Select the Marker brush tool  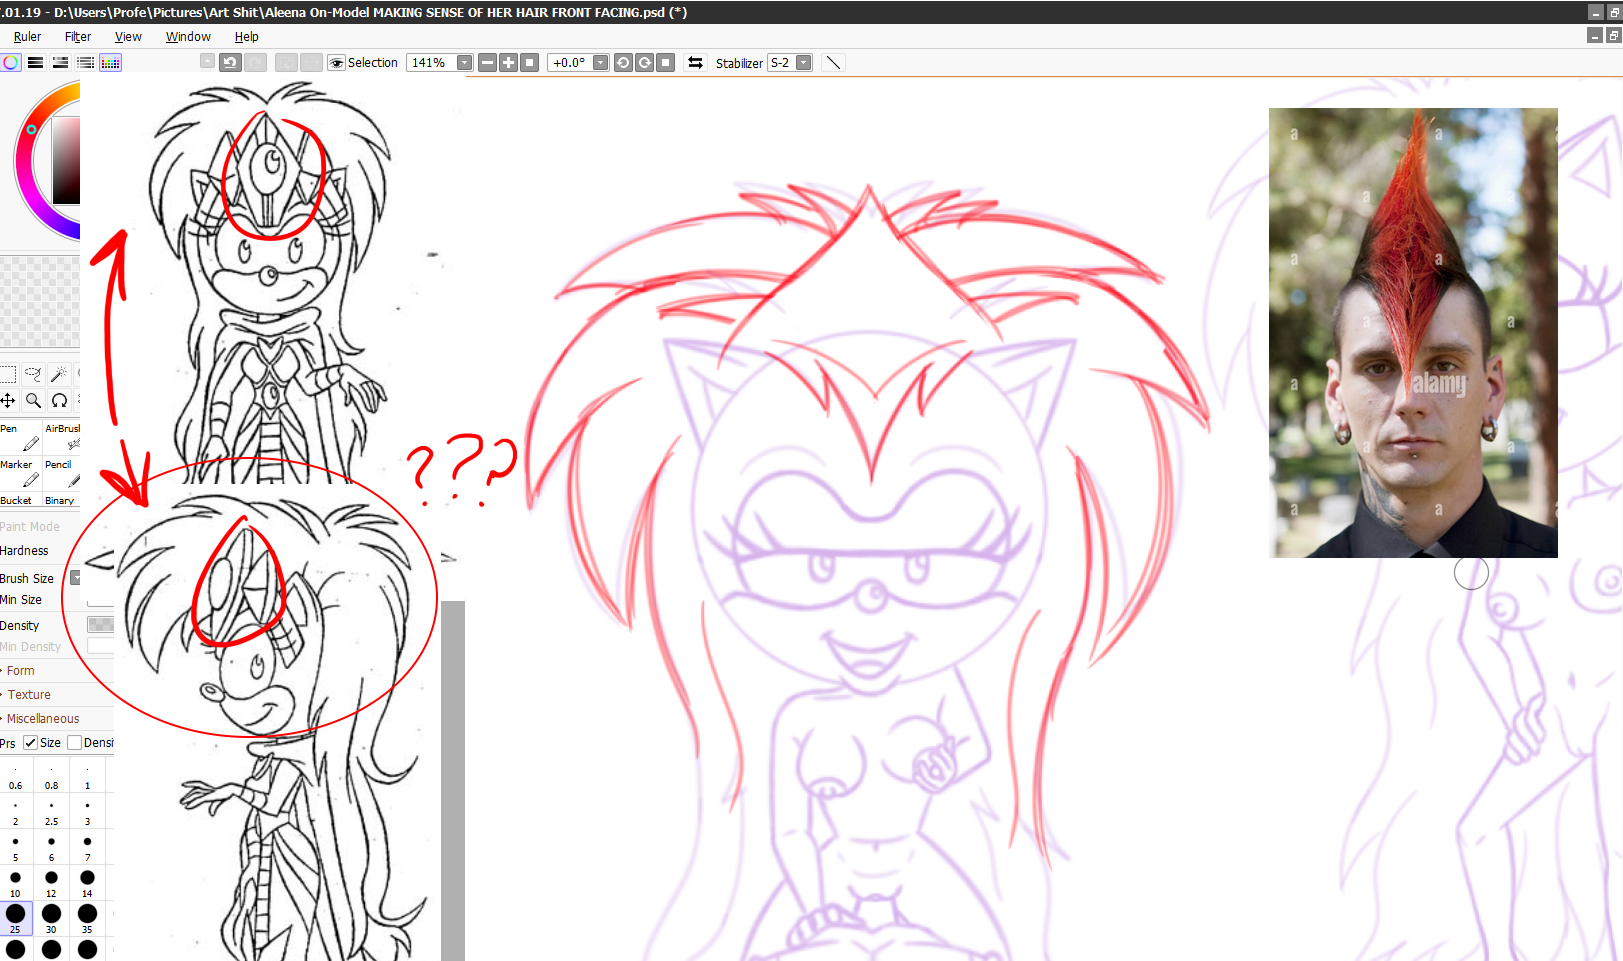point(20,473)
